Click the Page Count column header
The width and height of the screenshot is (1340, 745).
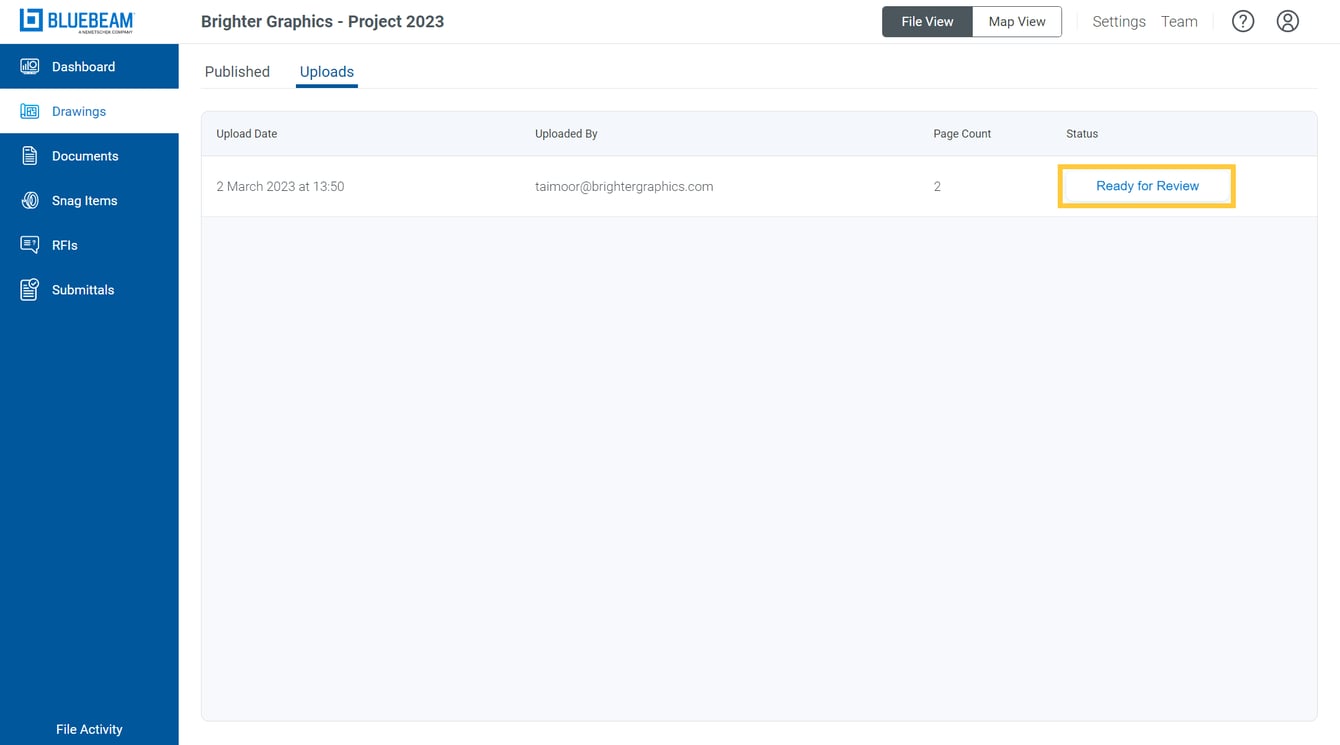(961, 133)
